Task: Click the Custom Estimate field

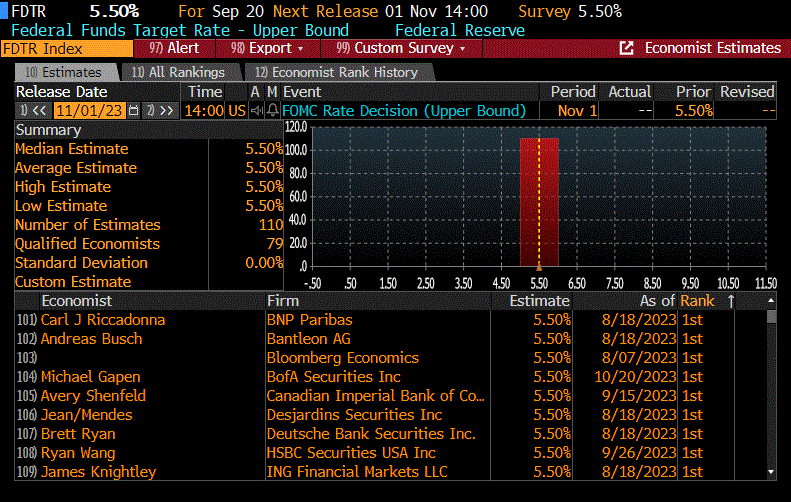Action: 246,282
